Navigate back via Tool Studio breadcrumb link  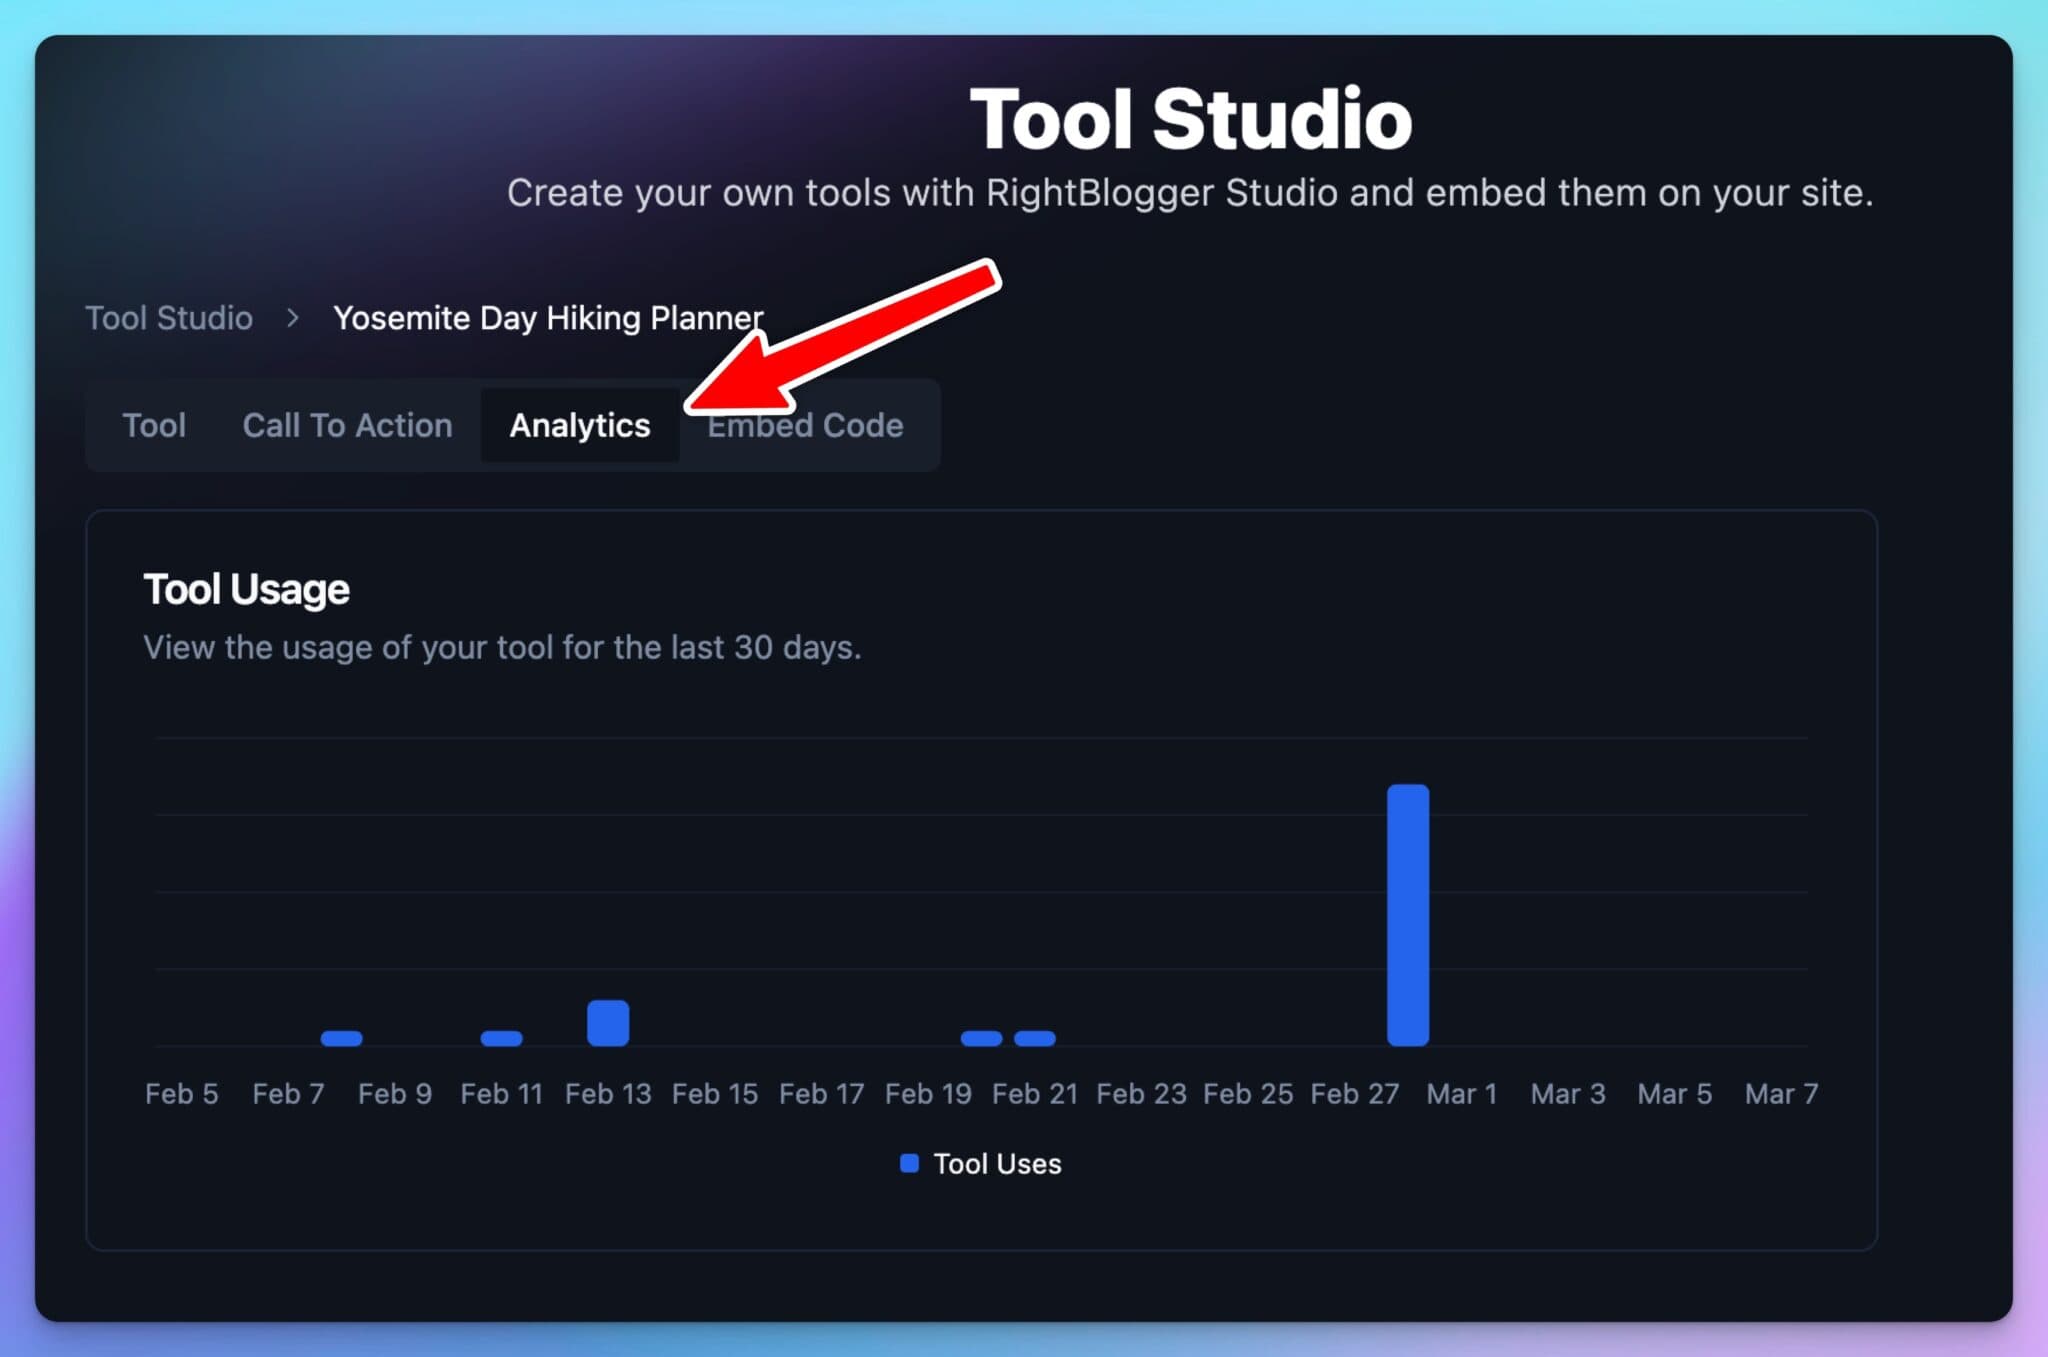point(169,317)
